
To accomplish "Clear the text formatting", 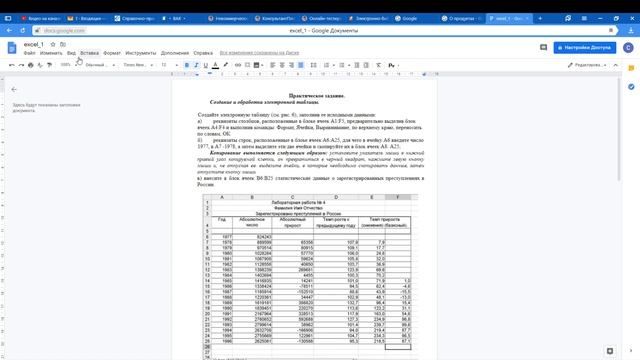I will 379,65.
